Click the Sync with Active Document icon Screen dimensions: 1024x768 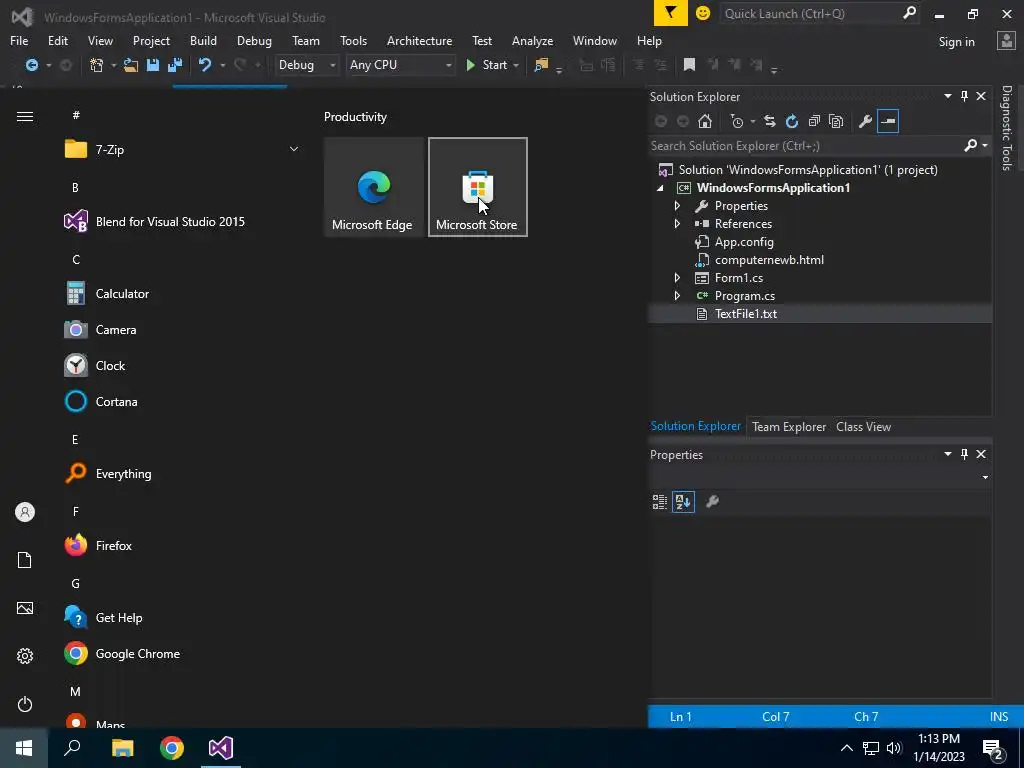[769, 121]
